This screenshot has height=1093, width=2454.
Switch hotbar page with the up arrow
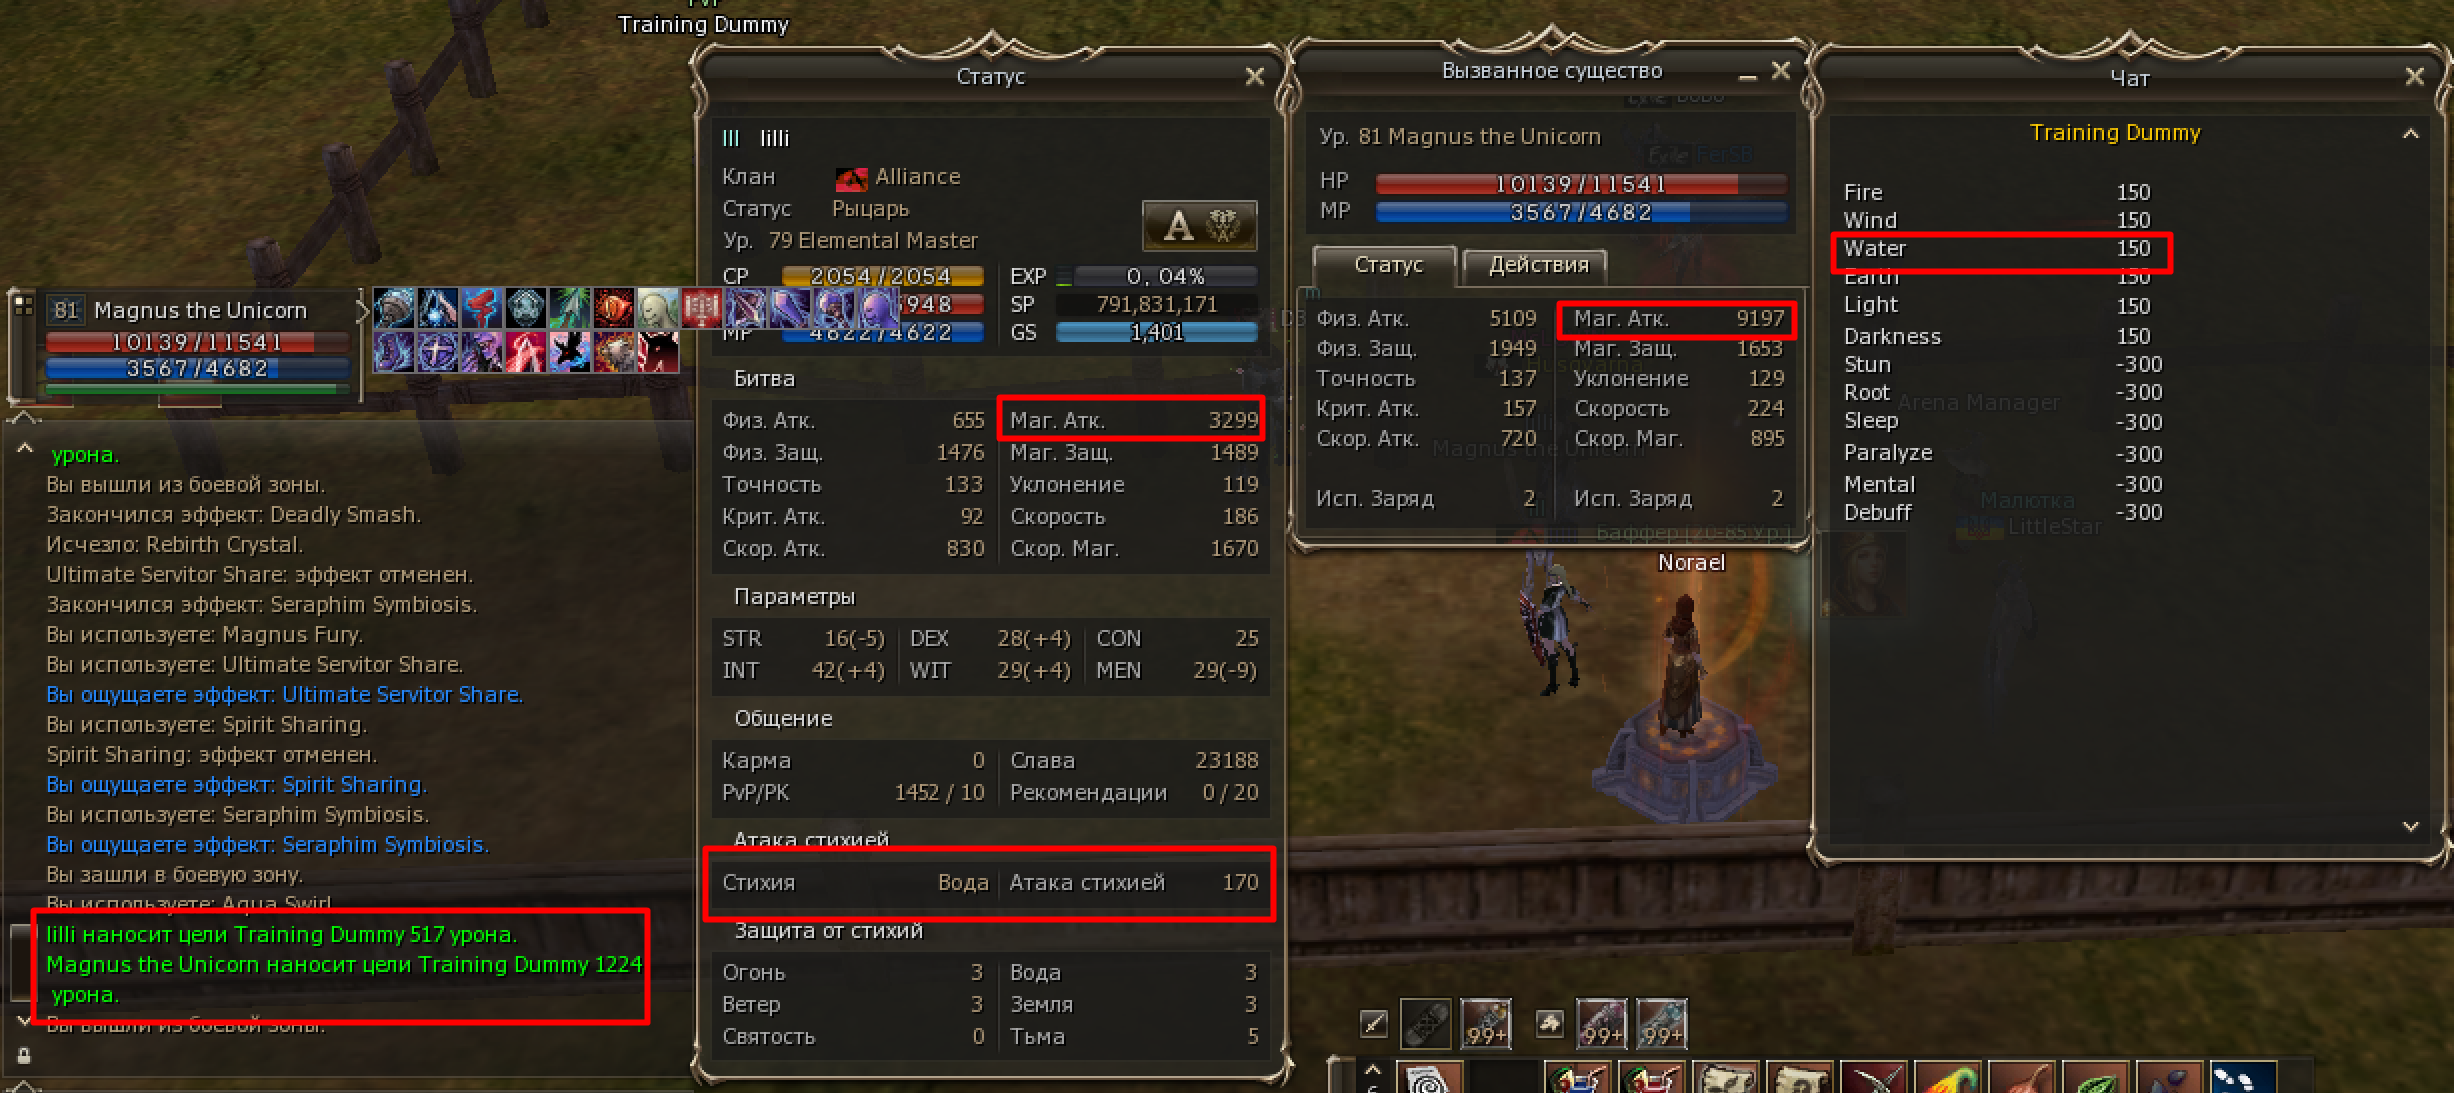coord(1373,1069)
